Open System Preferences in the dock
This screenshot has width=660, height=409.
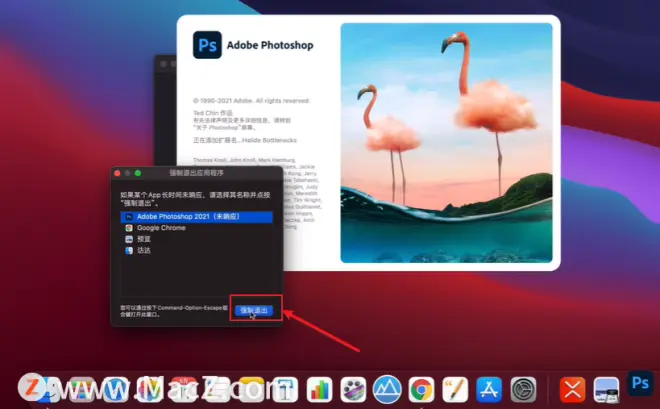coord(523,390)
